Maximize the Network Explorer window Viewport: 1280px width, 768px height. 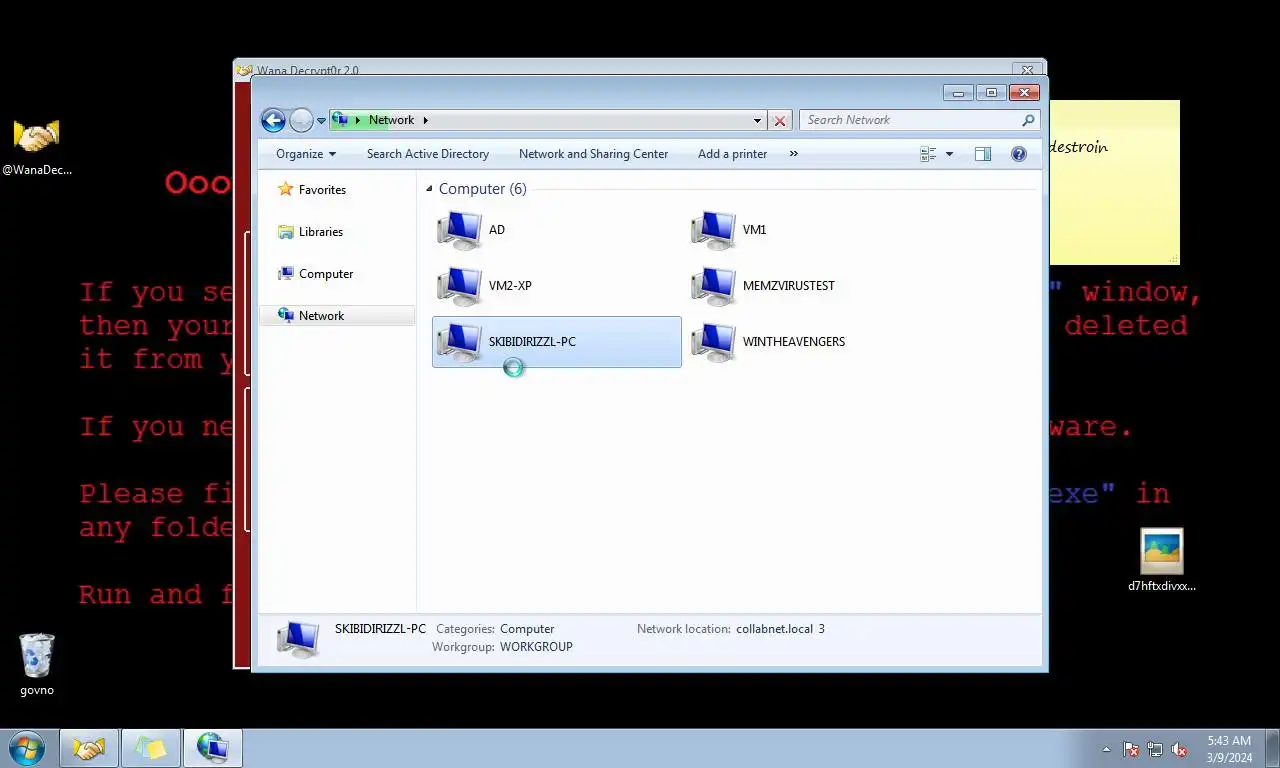tap(991, 93)
